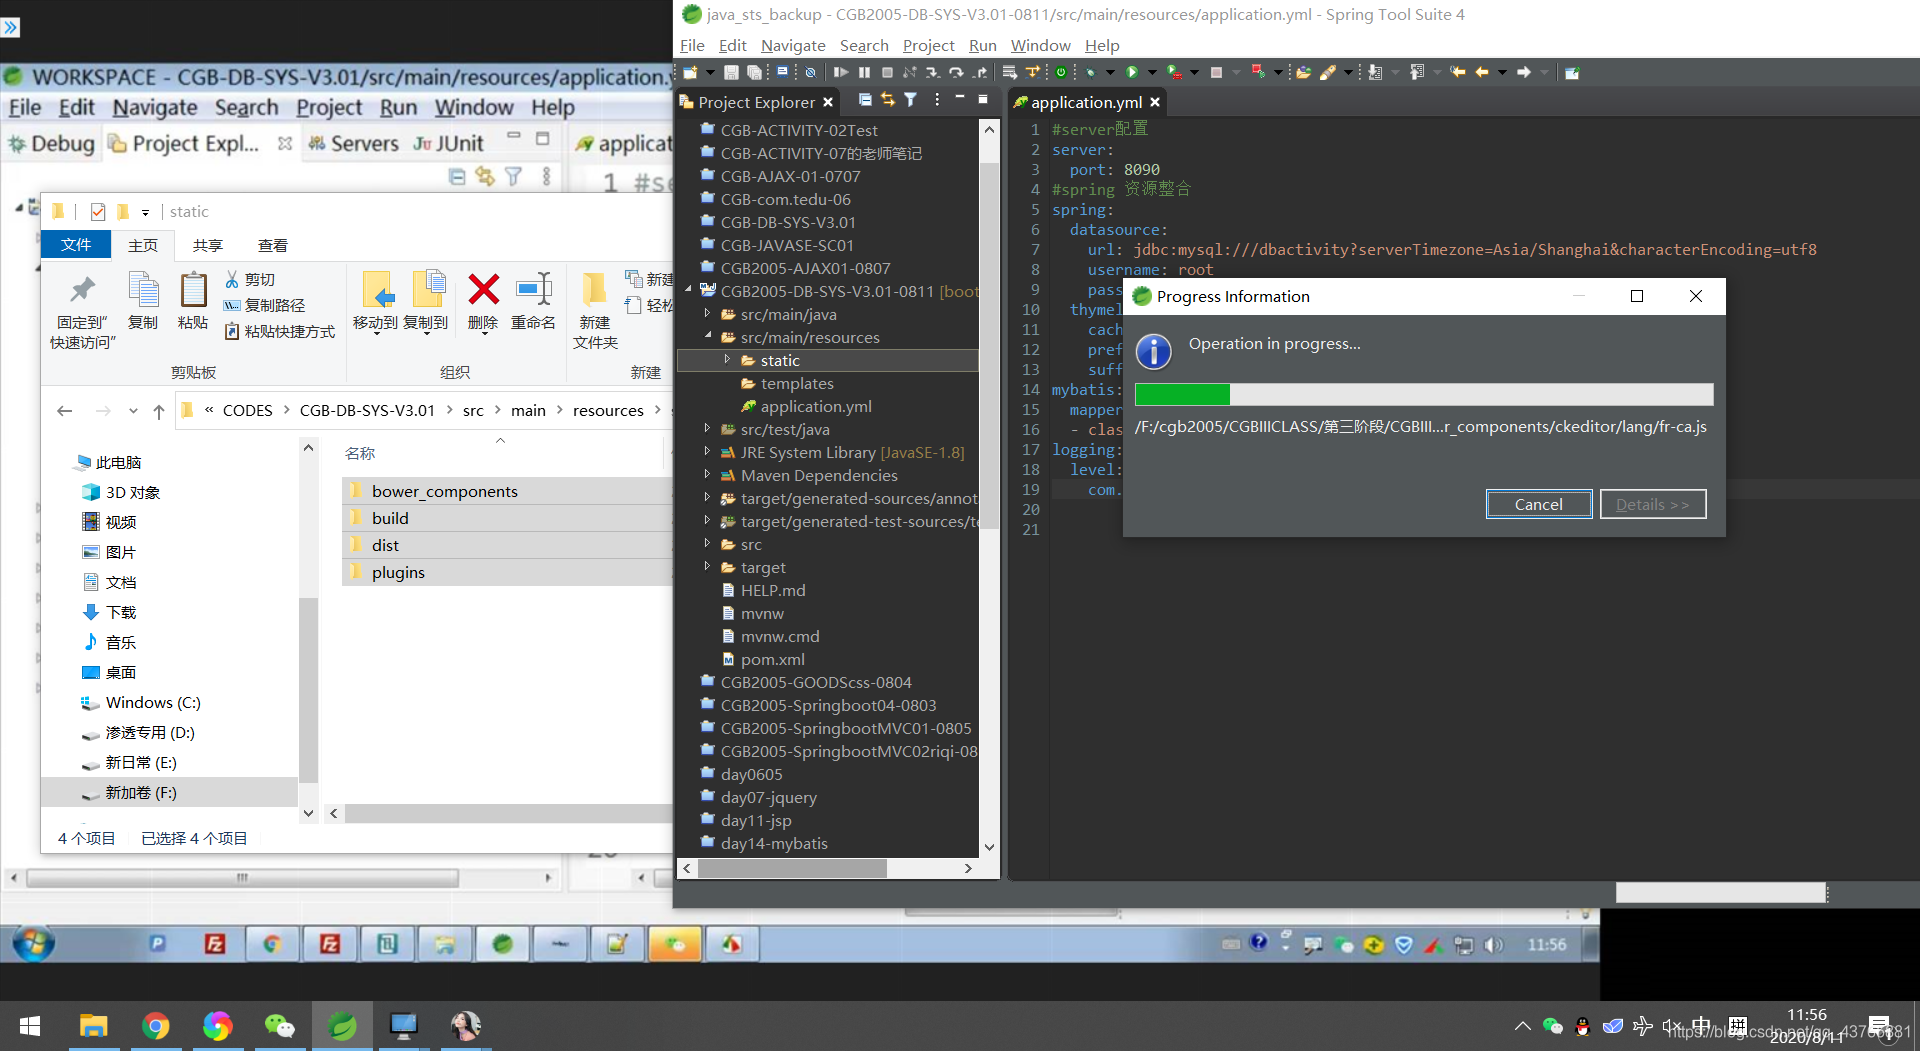The height and width of the screenshot is (1051, 1920).
Task: Click Collapse All icon in Project Explorer
Action: tap(865, 100)
